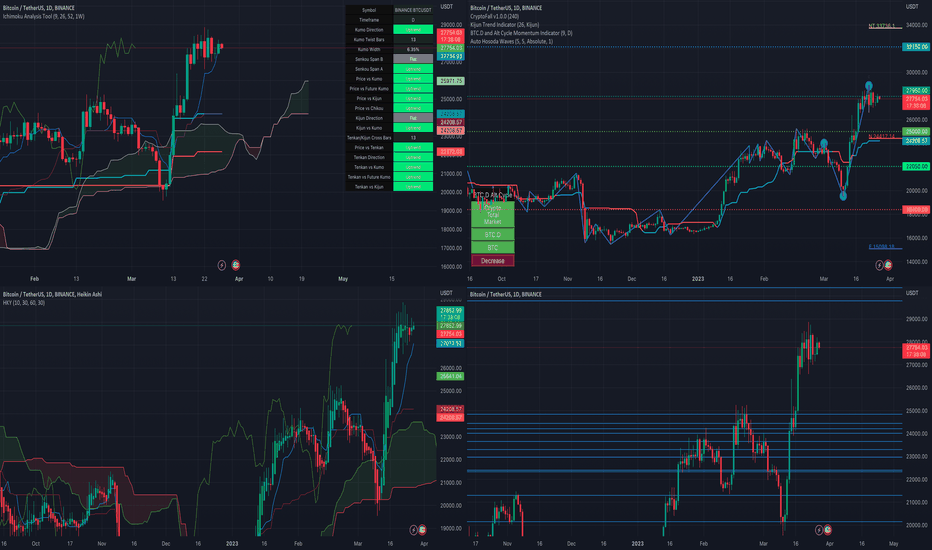Click symbol title of bottom-right chart
The image size is (932, 550).
506,294
